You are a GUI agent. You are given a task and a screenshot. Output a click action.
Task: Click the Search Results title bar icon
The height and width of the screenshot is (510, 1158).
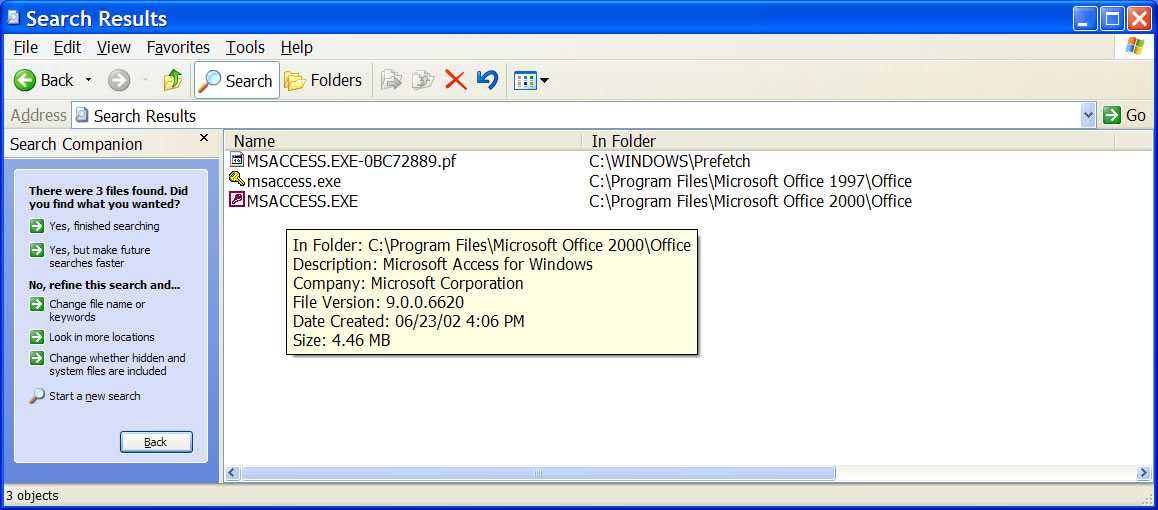(13, 18)
